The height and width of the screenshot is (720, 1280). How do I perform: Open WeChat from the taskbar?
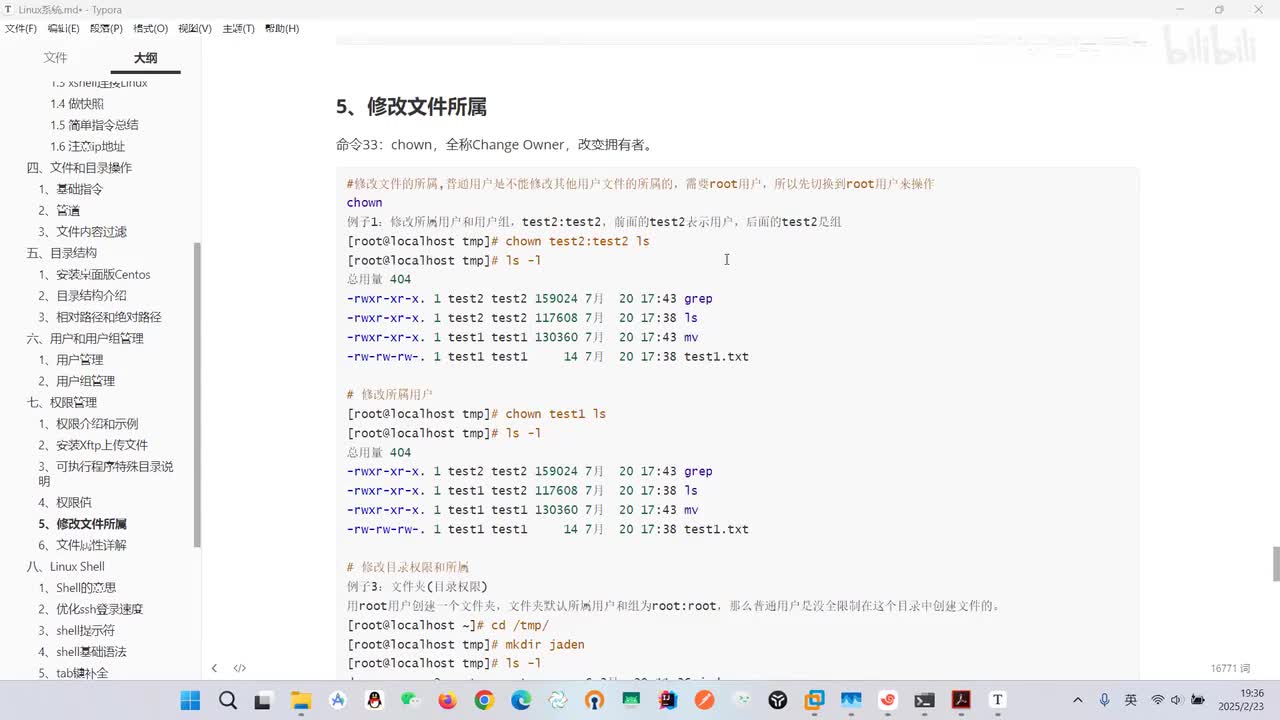coord(411,700)
